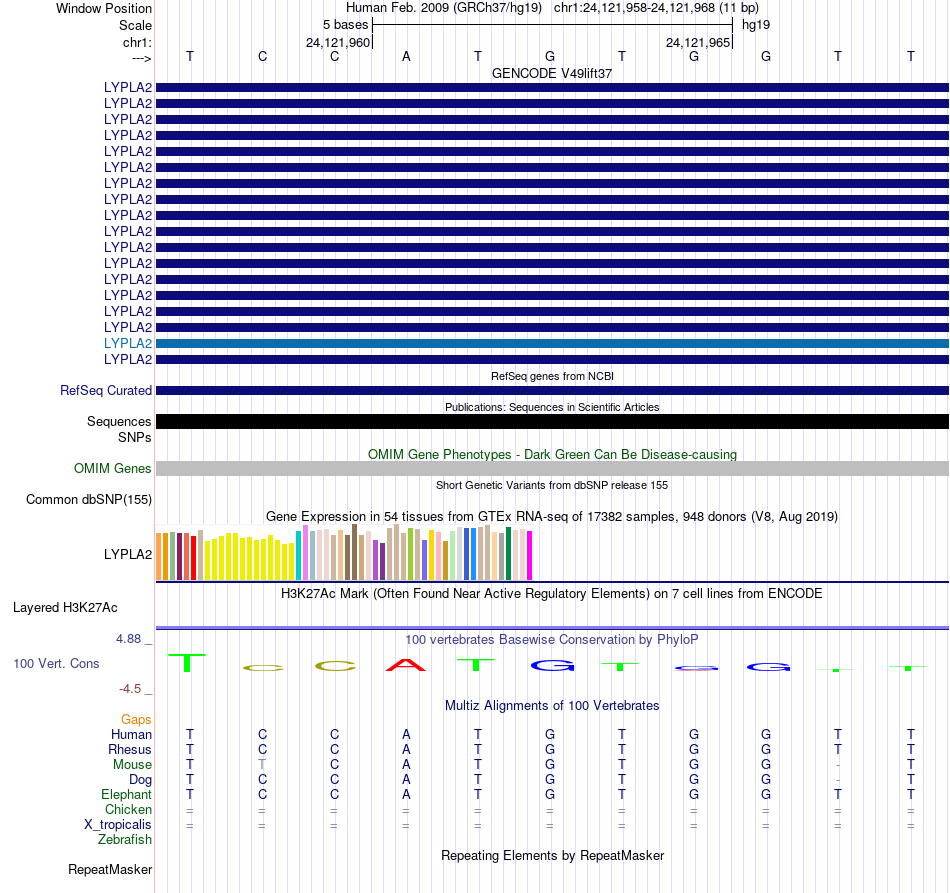Open the H3K27Ac Mark ENCODE track title
Viewport: 950px width, 893px height.
tap(551, 594)
